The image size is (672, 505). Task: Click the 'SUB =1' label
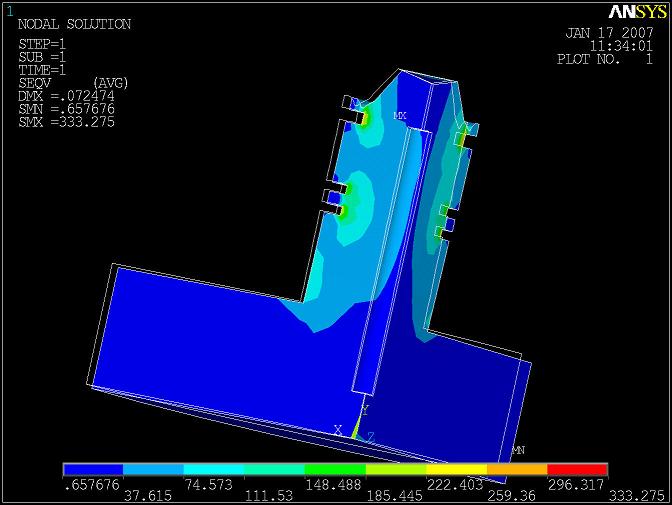tap(42, 57)
